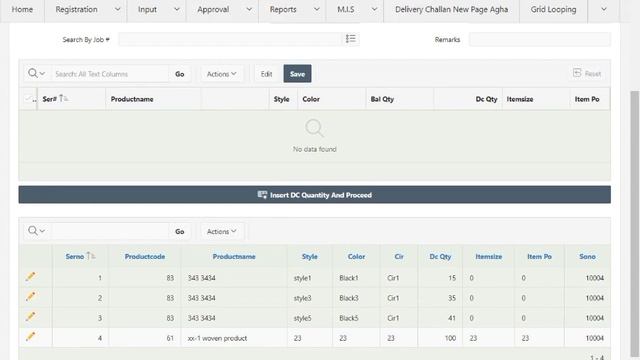Click the lower grid Color column header
This screenshot has height=360, width=640.
pos(356,256)
